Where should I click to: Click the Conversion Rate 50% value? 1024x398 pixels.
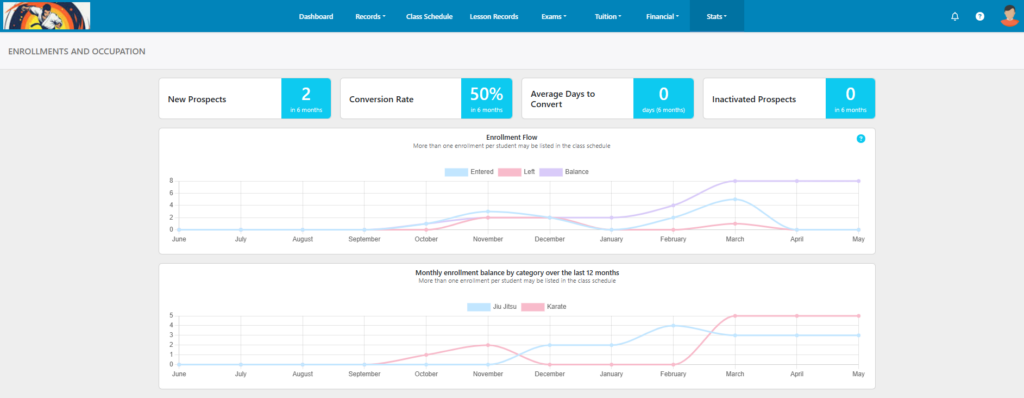pos(487,94)
